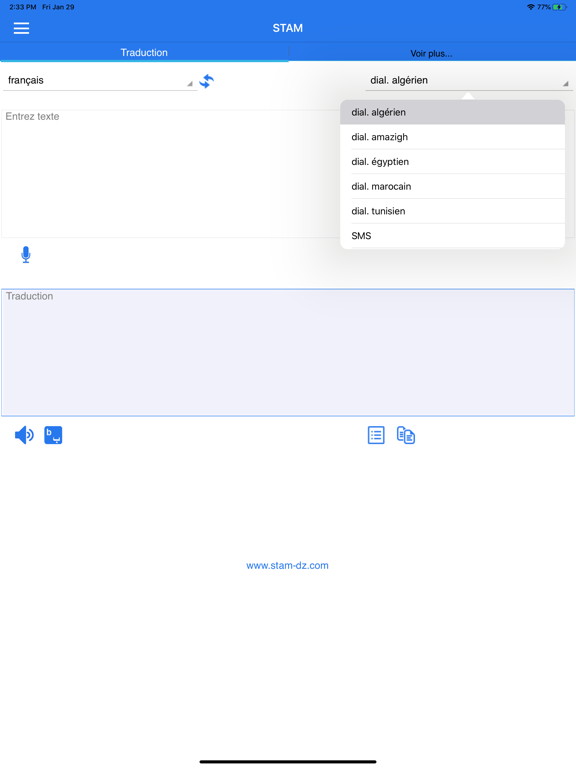Viewport: 576px width, 768px height.
Task: Choose dial. égyptien option
Action: click(453, 162)
